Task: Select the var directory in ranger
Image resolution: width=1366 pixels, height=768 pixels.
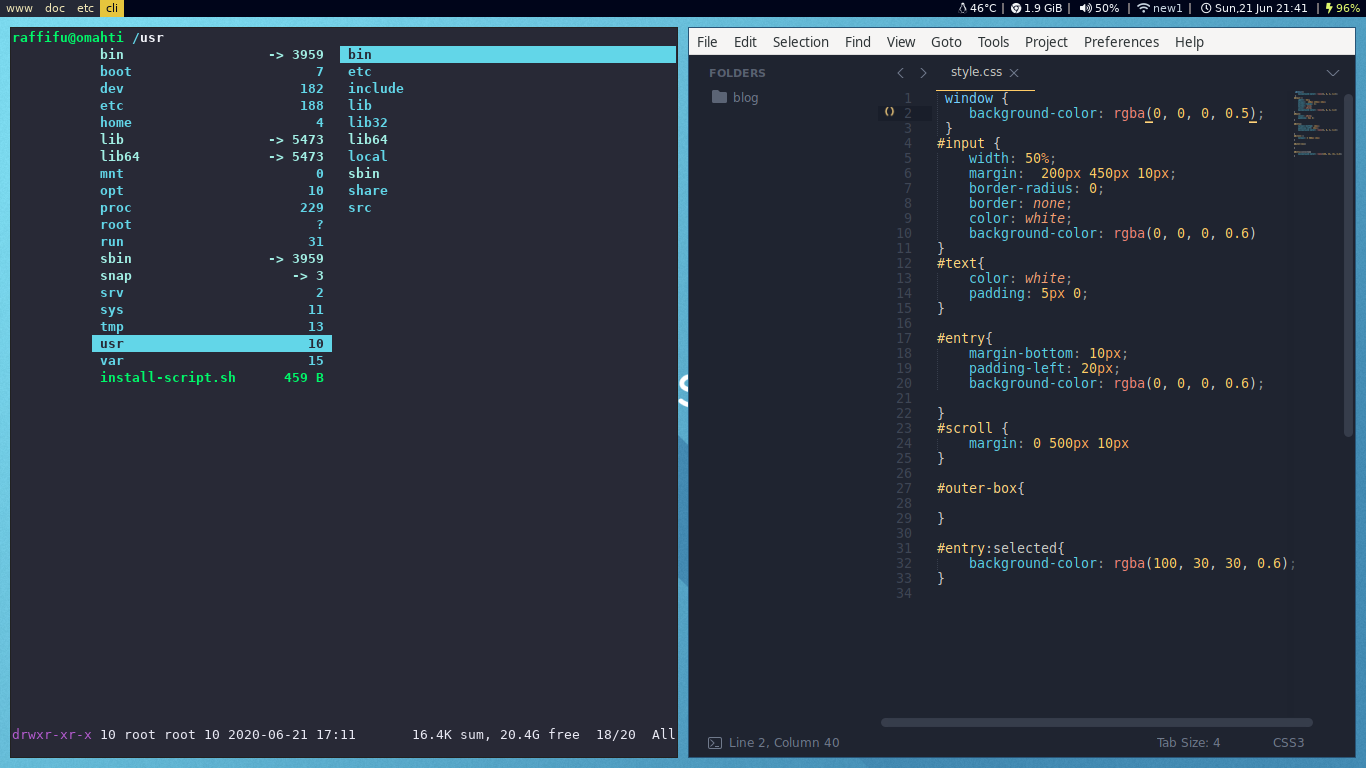Action: click(x=212, y=360)
